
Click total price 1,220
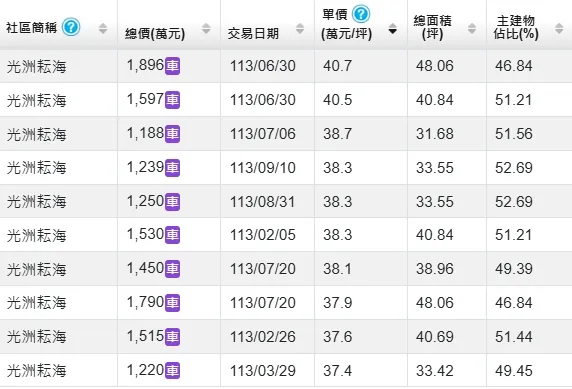click(x=145, y=370)
